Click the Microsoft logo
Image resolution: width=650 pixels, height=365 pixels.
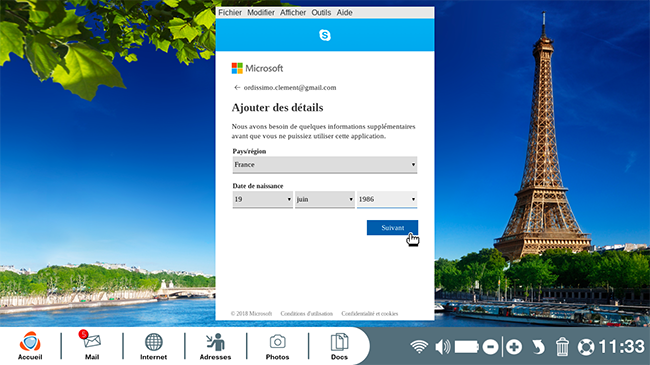click(257, 68)
